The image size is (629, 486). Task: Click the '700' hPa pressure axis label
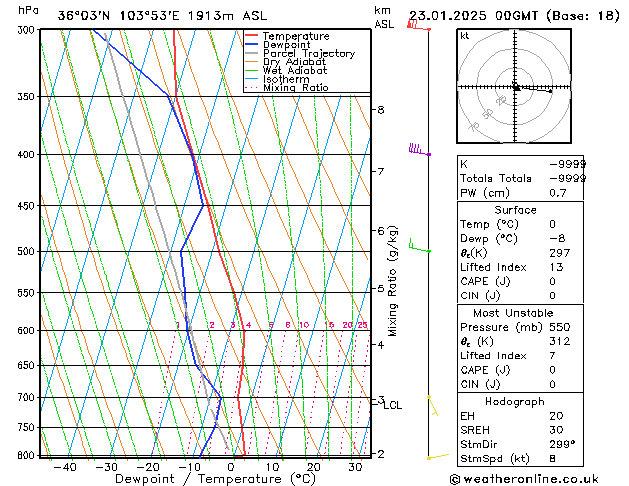point(26,398)
